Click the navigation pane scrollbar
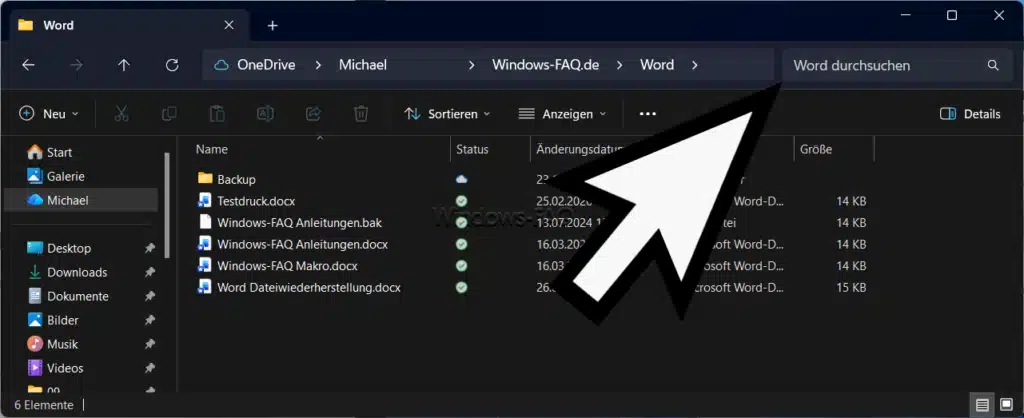This screenshot has width=1024, height=418. [167, 204]
